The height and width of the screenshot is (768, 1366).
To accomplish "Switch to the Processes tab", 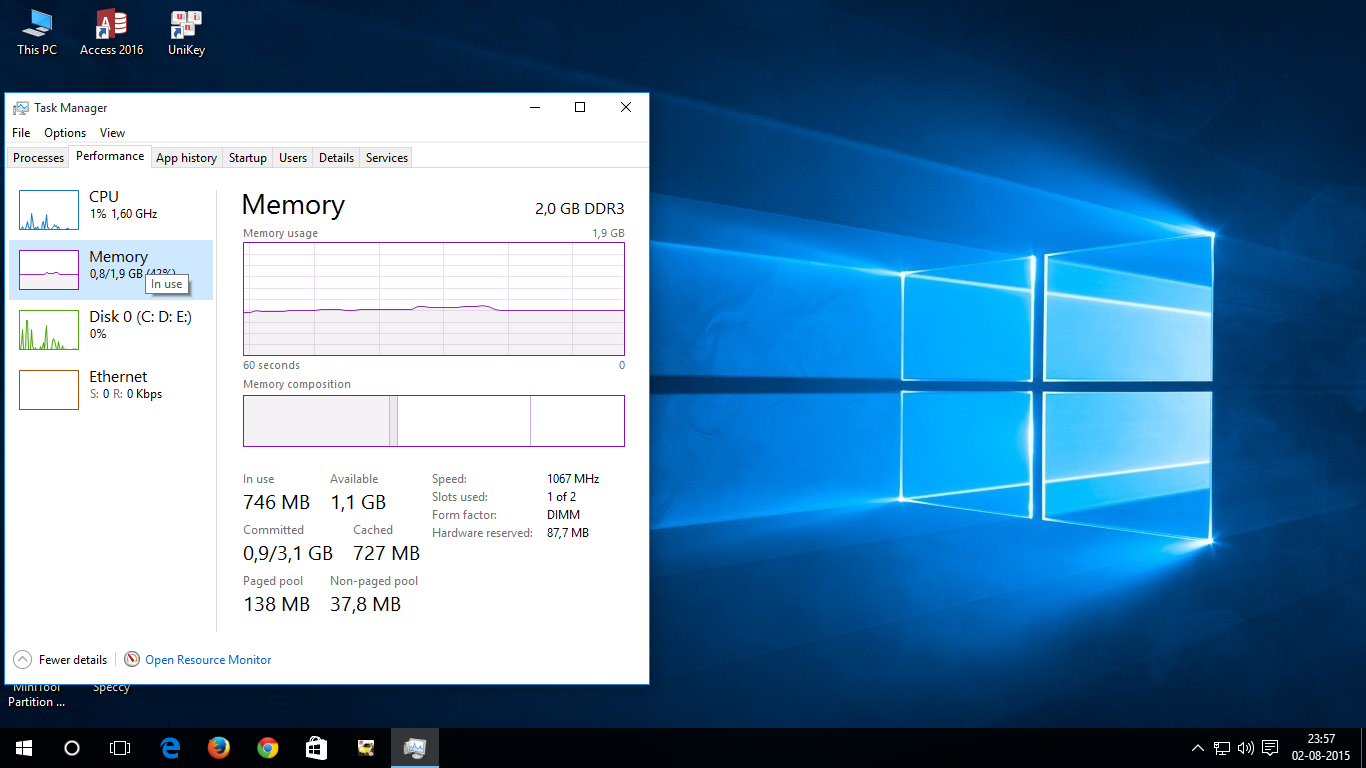I will point(39,158).
